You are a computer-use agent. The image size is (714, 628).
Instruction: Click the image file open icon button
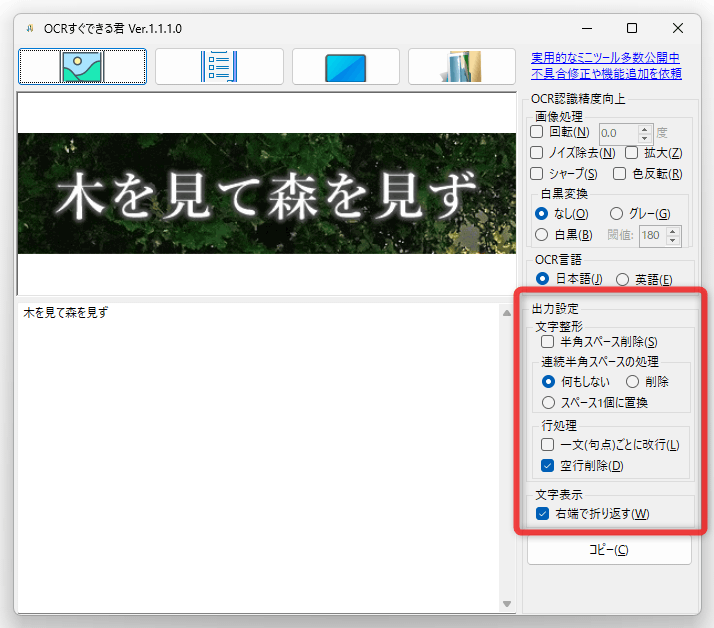(x=82, y=67)
